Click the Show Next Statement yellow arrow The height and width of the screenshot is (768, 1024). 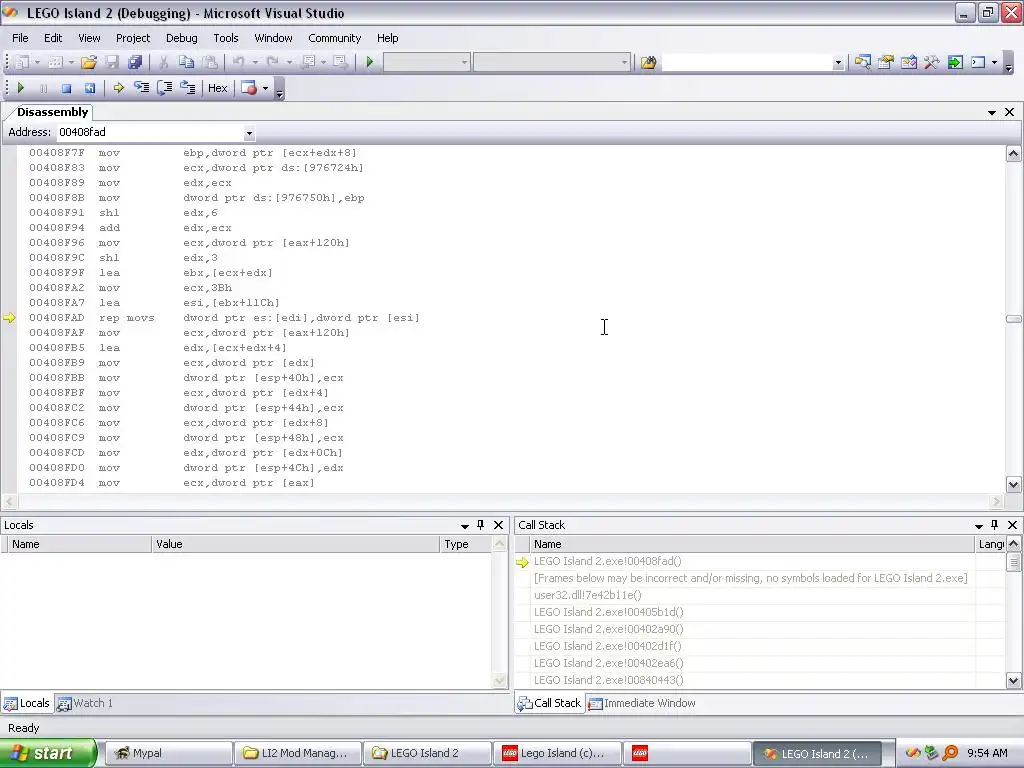(x=118, y=88)
